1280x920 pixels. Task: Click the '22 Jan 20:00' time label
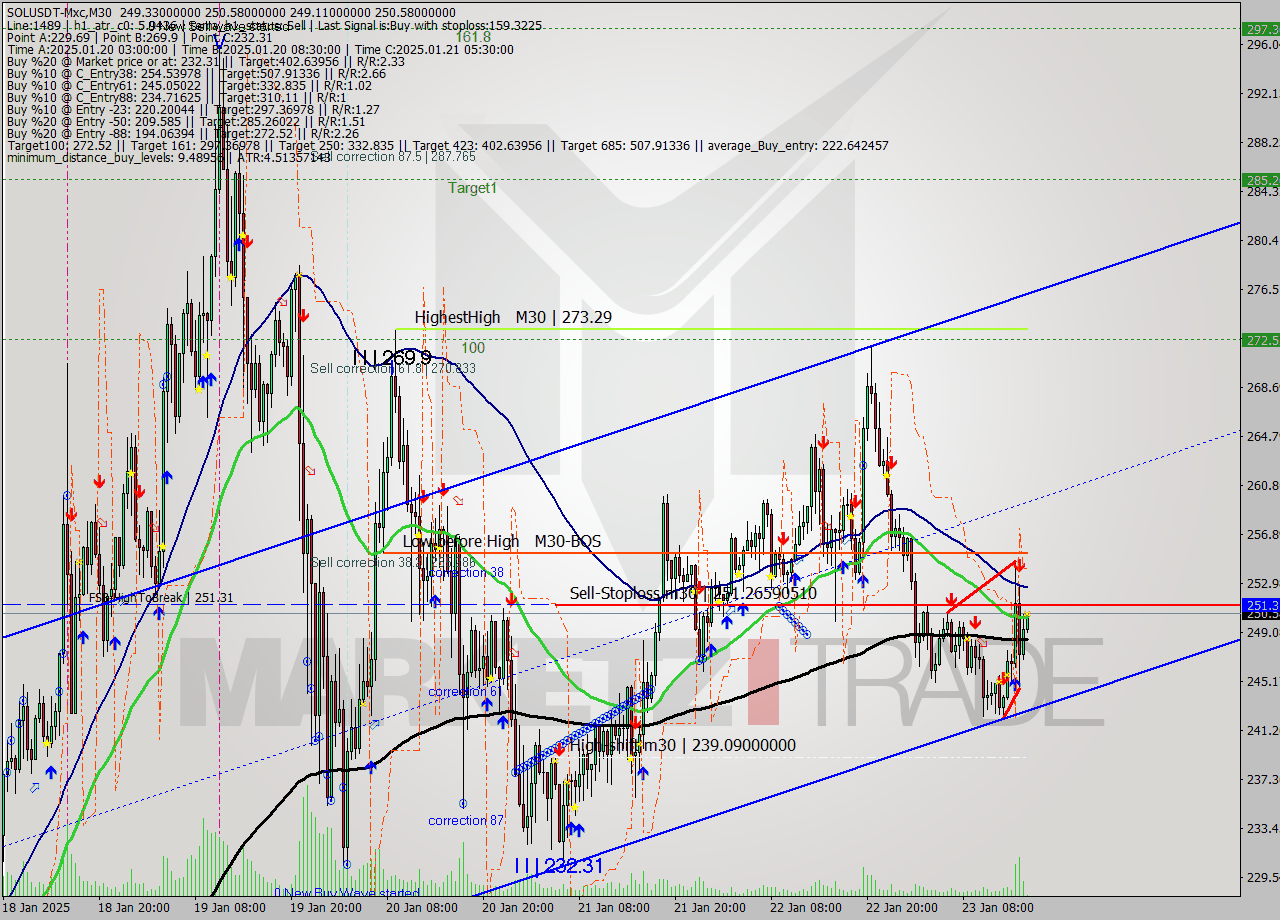click(x=900, y=908)
